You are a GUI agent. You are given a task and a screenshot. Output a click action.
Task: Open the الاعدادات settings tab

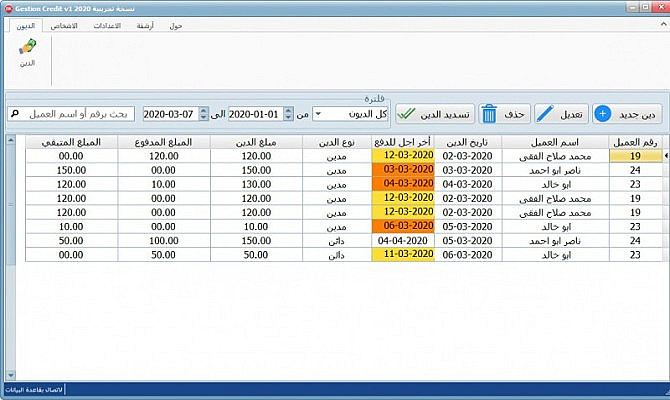click(x=107, y=26)
